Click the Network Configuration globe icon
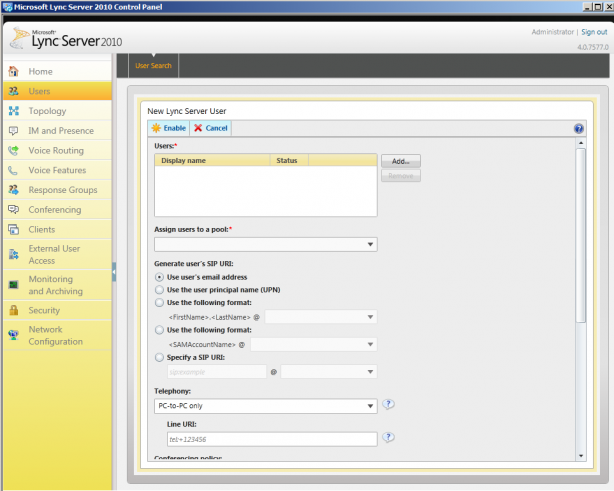Screen dimensions: 614x491 click(14, 335)
